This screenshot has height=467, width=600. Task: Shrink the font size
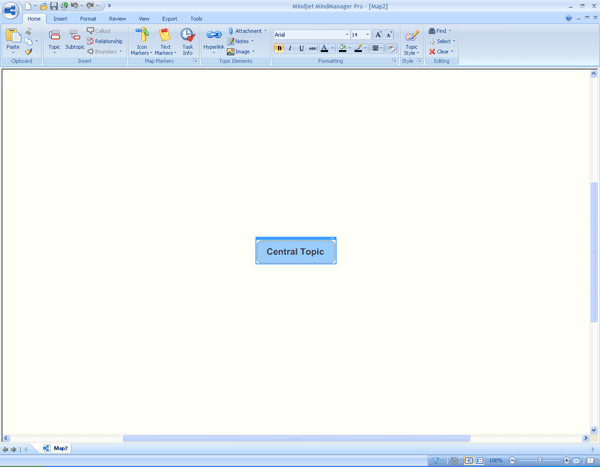coord(389,34)
